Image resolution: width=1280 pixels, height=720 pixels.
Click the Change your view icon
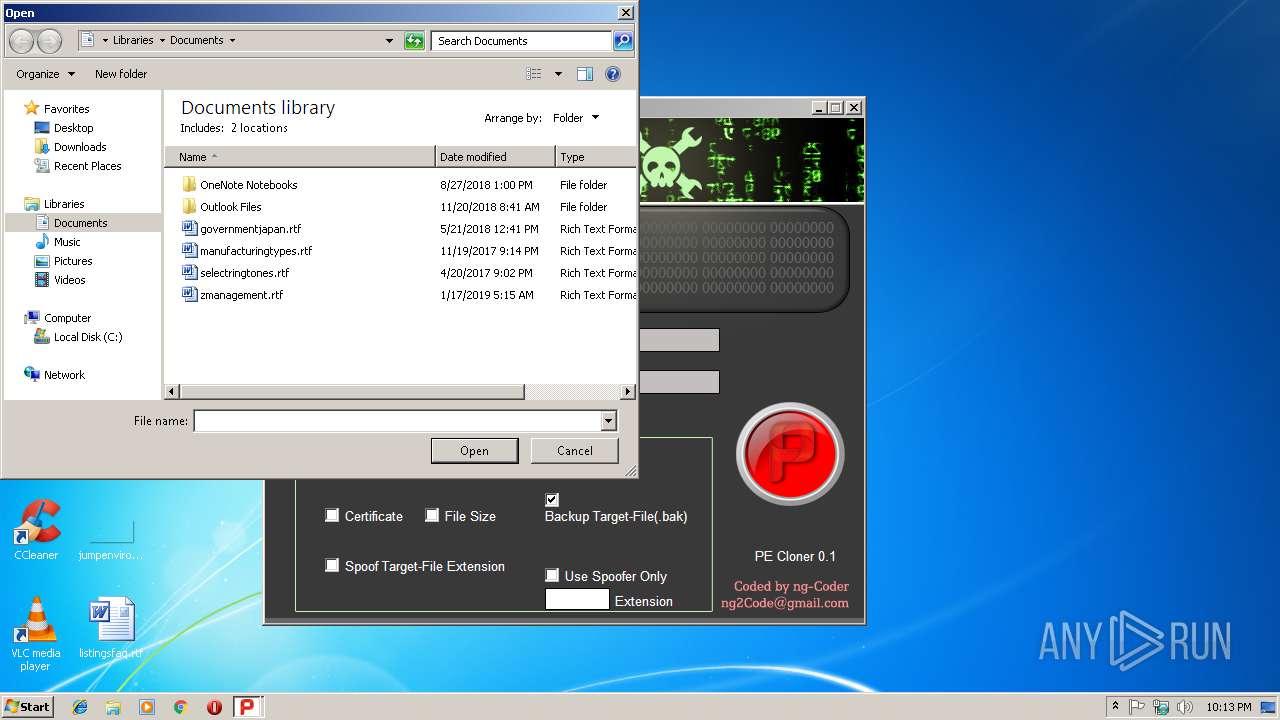point(534,74)
